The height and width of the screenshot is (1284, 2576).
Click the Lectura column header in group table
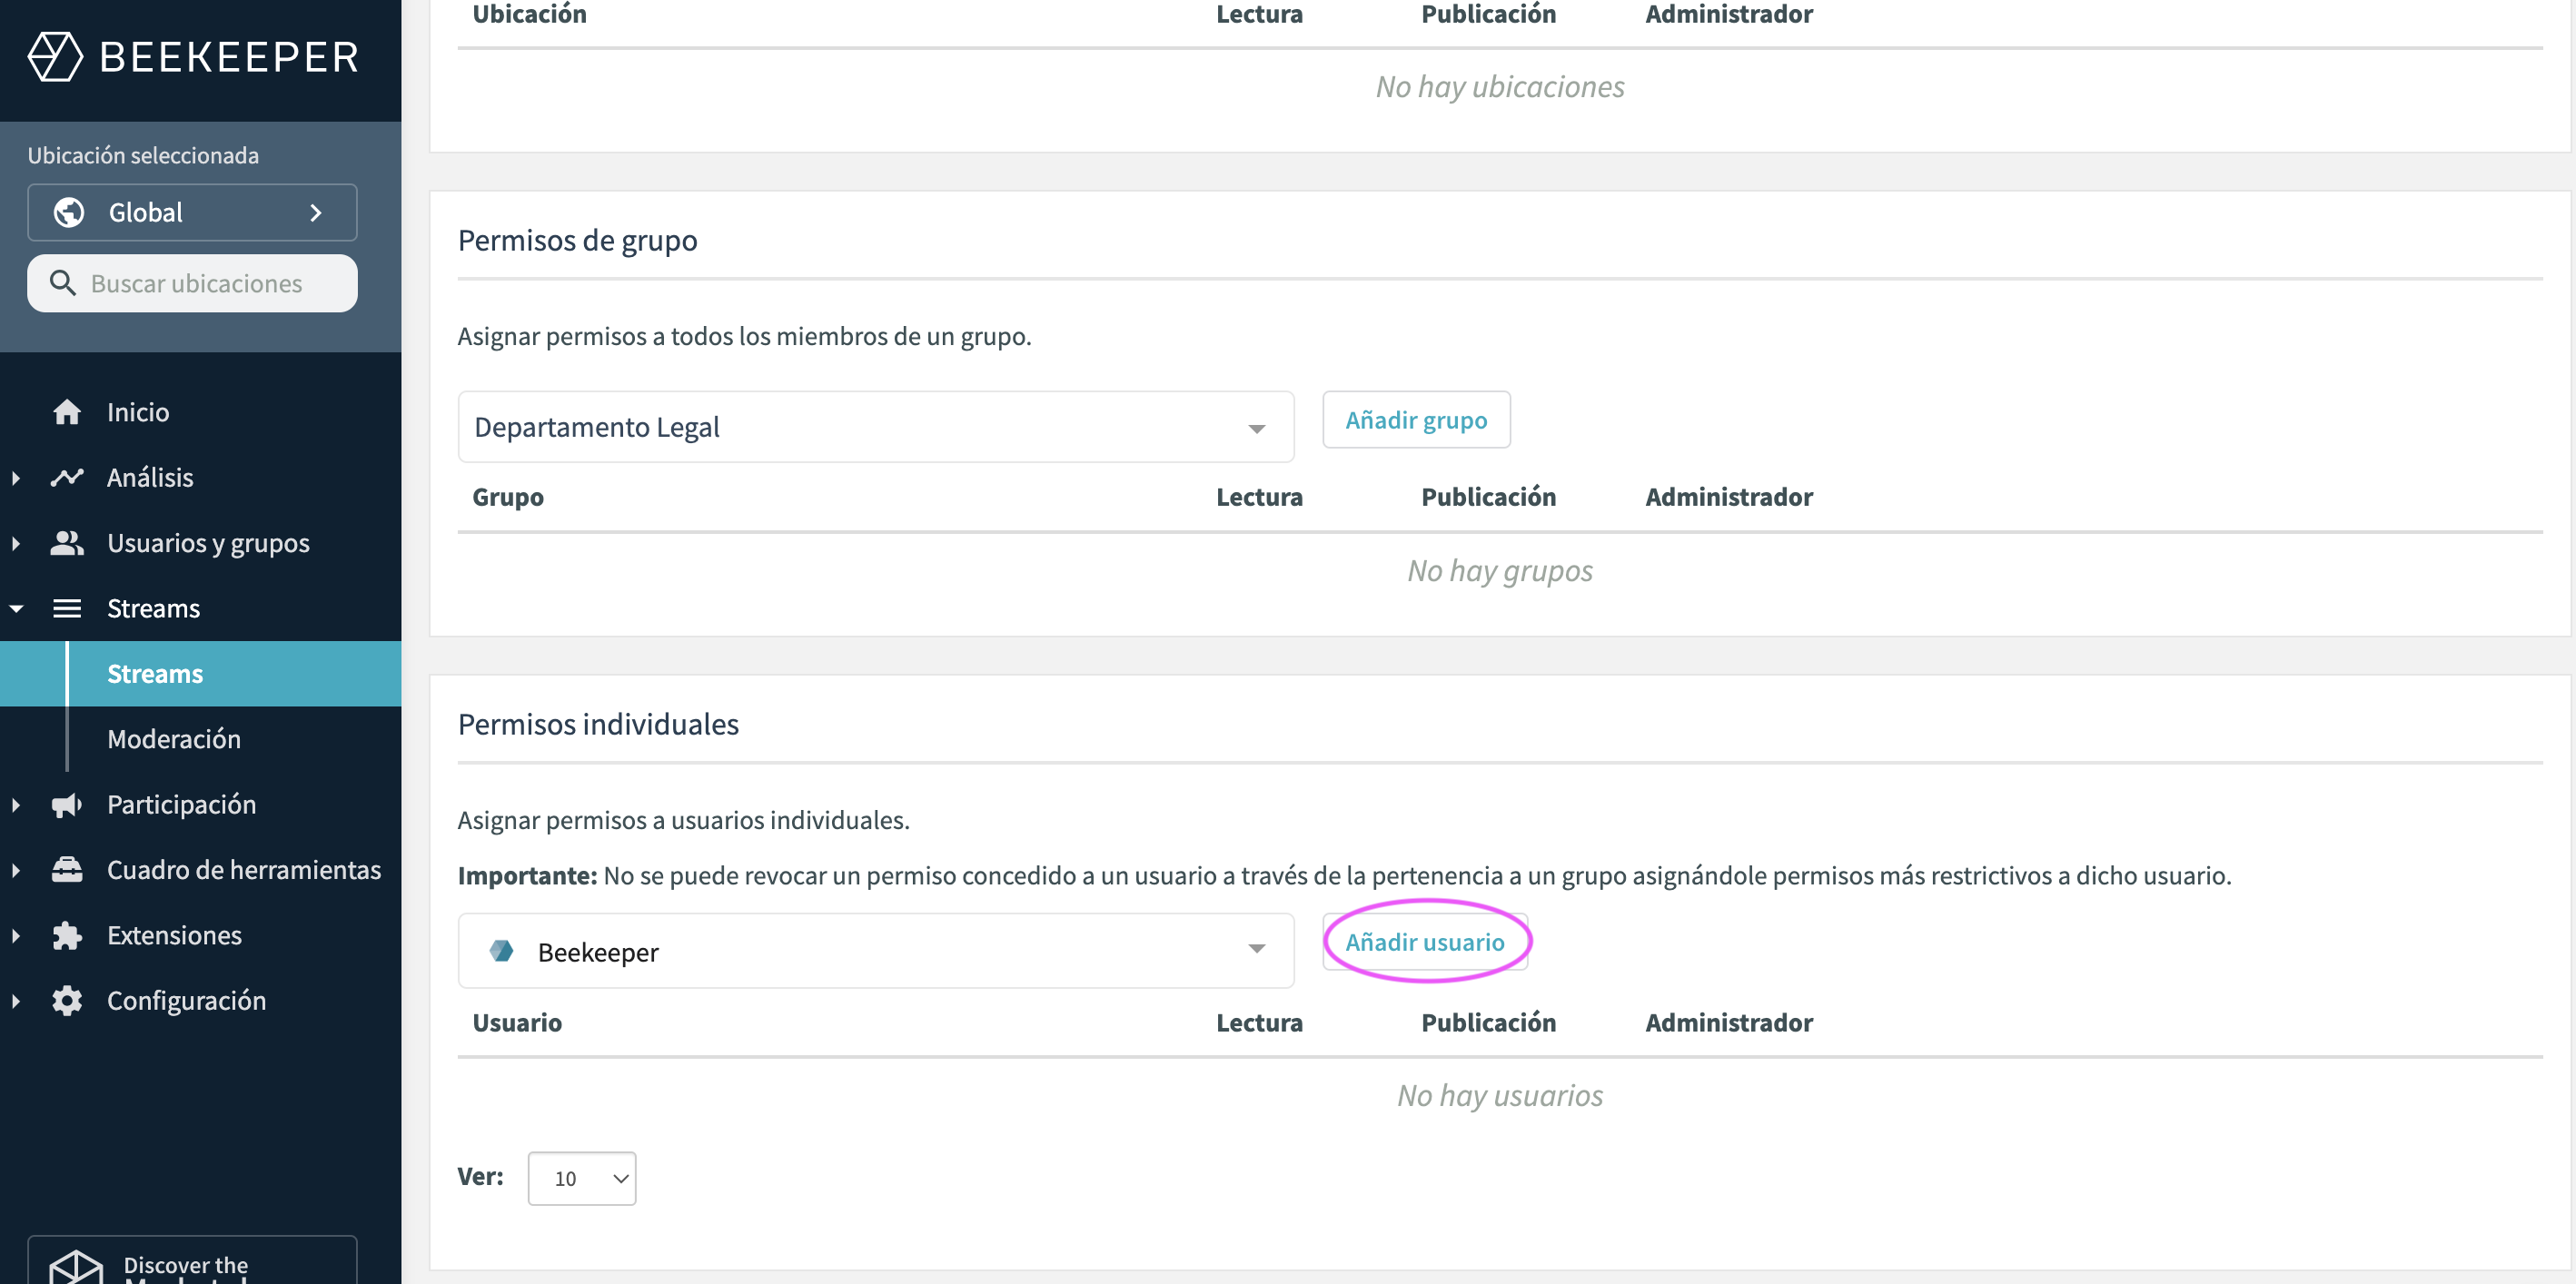click(1259, 497)
